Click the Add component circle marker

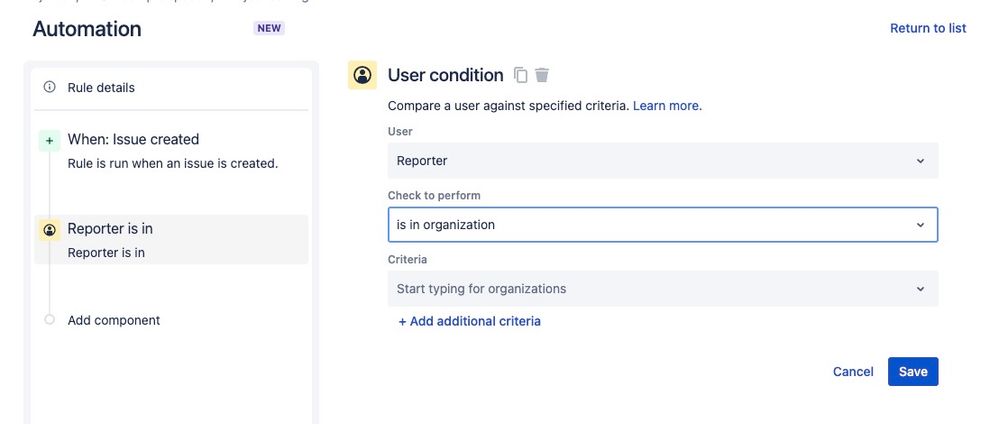coord(50,320)
